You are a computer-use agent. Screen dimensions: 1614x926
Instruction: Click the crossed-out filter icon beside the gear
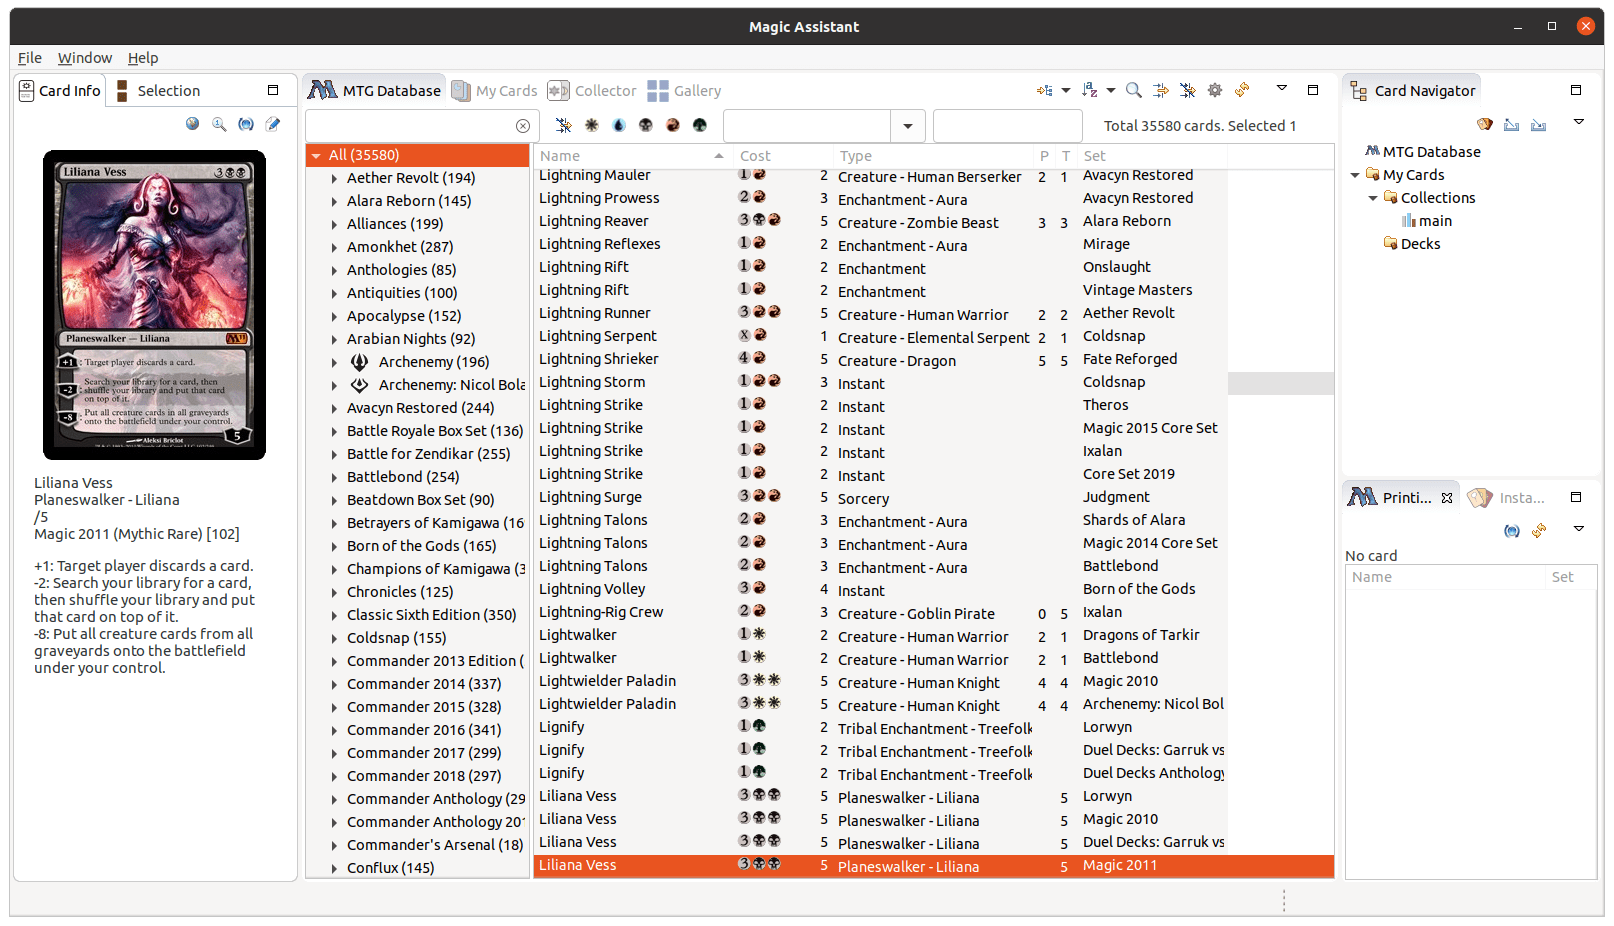pyautogui.click(x=1188, y=90)
